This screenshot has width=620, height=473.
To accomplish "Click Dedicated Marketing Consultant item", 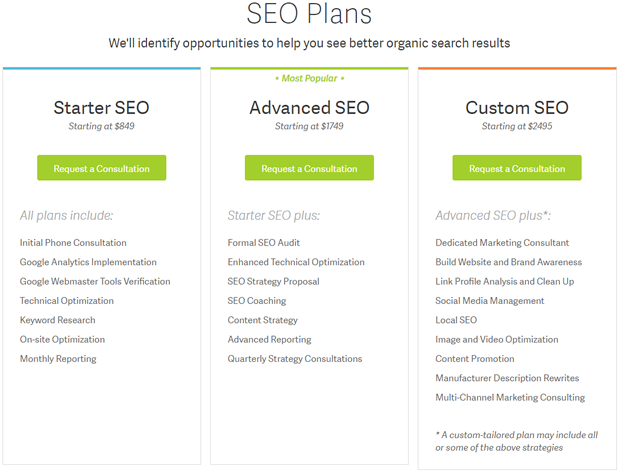I will [x=502, y=242].
